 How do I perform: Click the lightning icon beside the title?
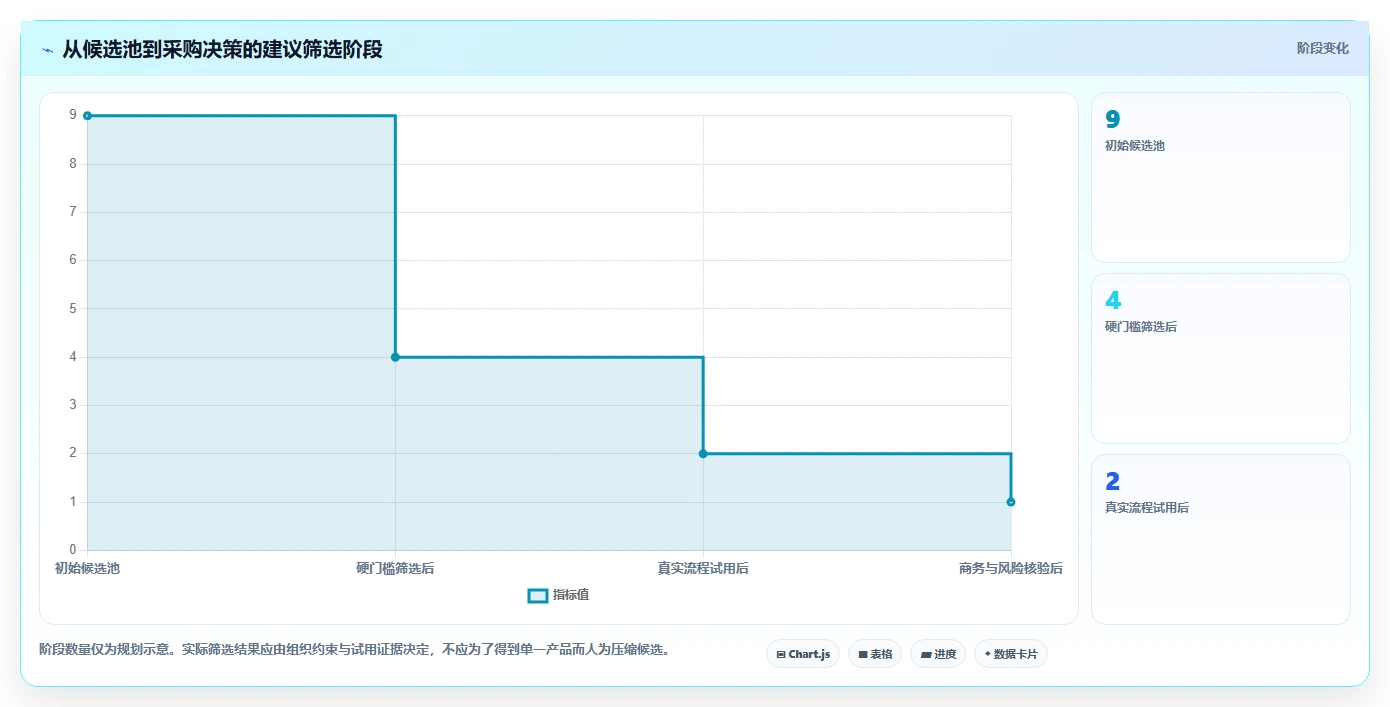point(47,49)
